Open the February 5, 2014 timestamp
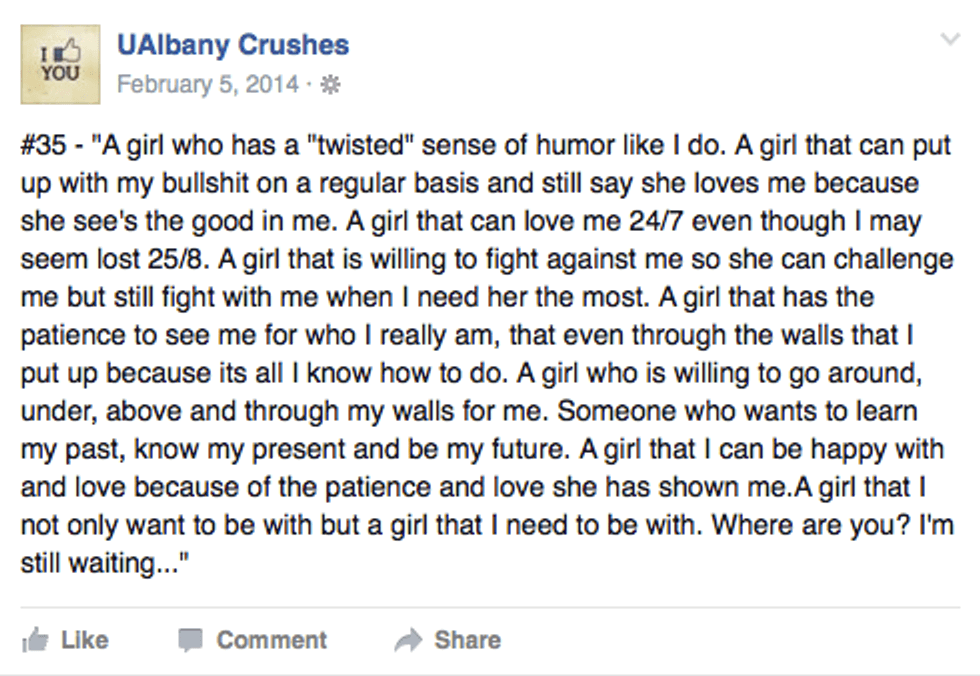The image size is (980, 676). point(207,84)
